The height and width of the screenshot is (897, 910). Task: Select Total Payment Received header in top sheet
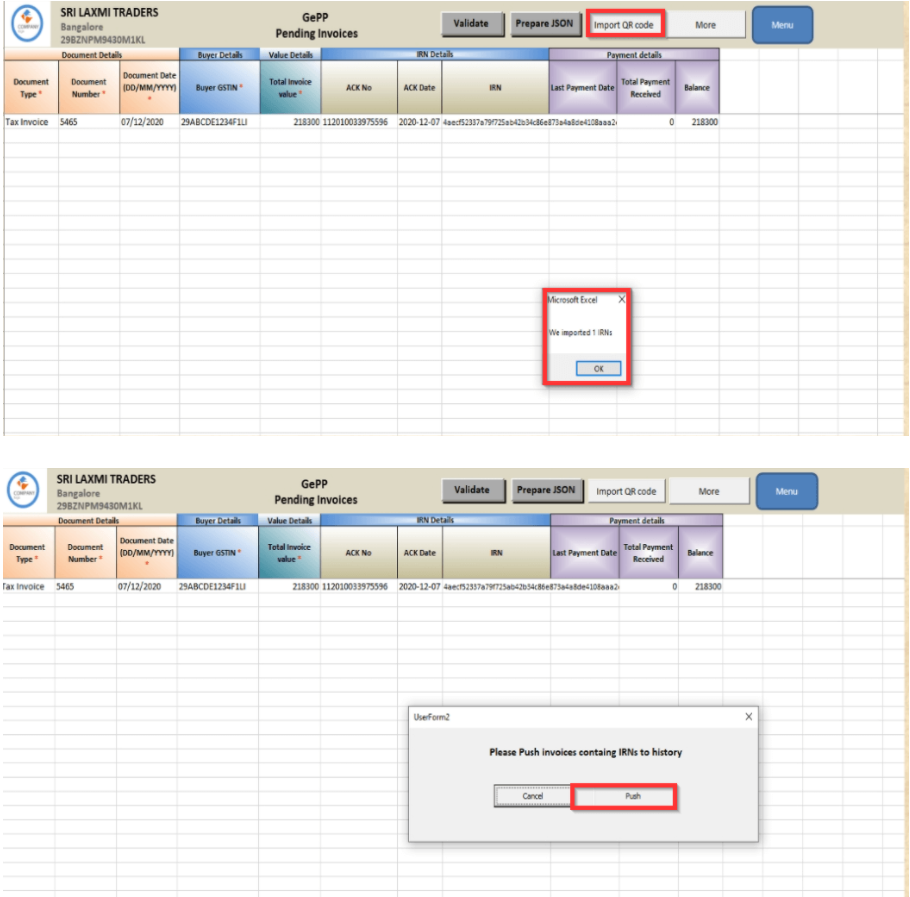coord(646,88)
